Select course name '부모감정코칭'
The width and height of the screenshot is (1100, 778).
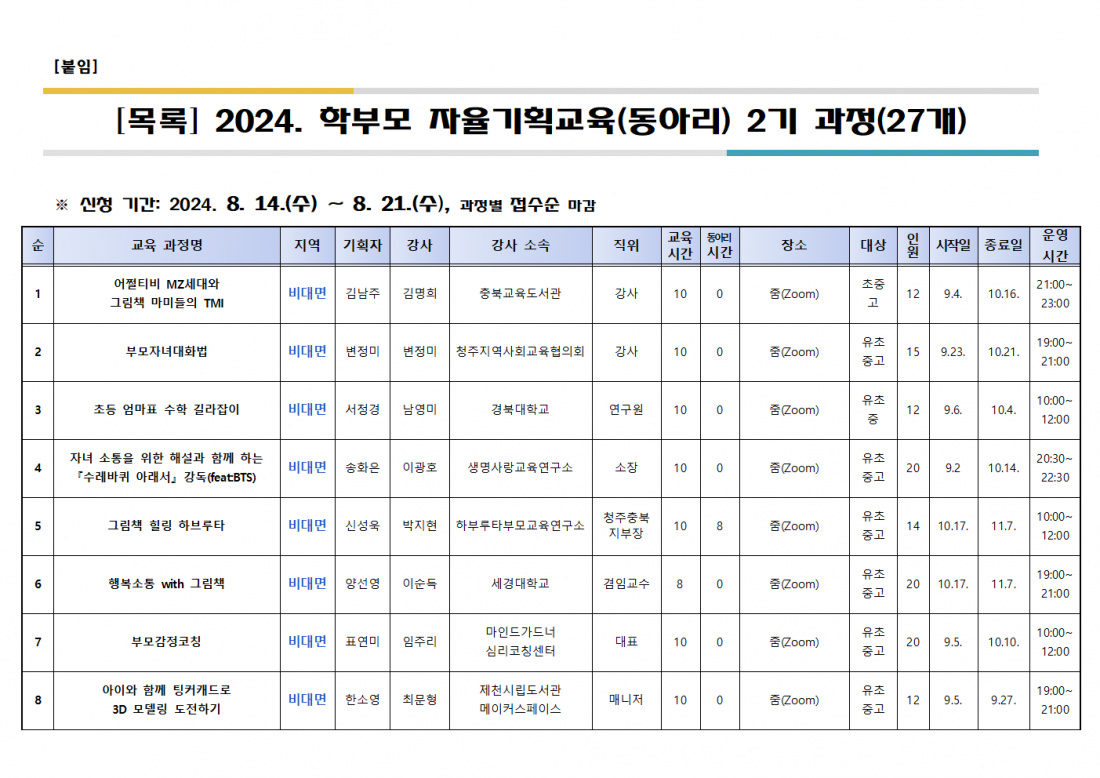pyautogui.click(x=167, y=642)
